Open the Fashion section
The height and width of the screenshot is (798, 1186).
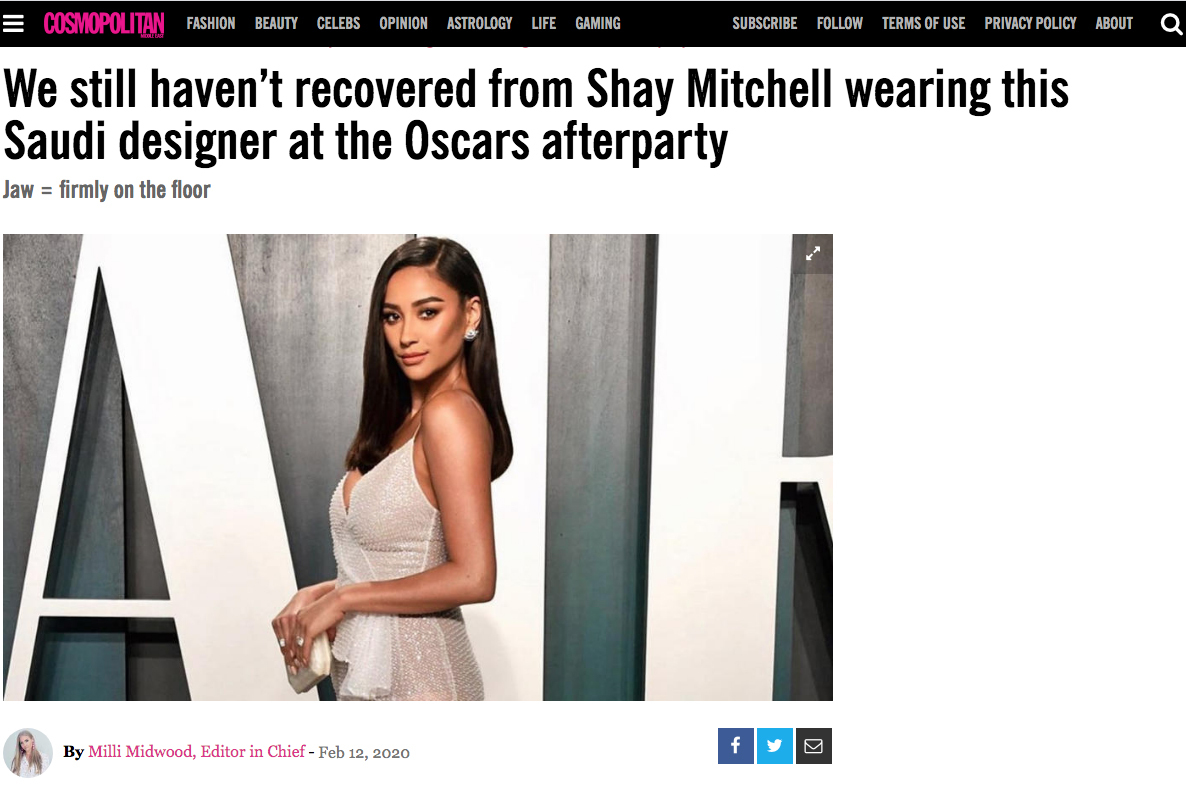tap(211, 23)
